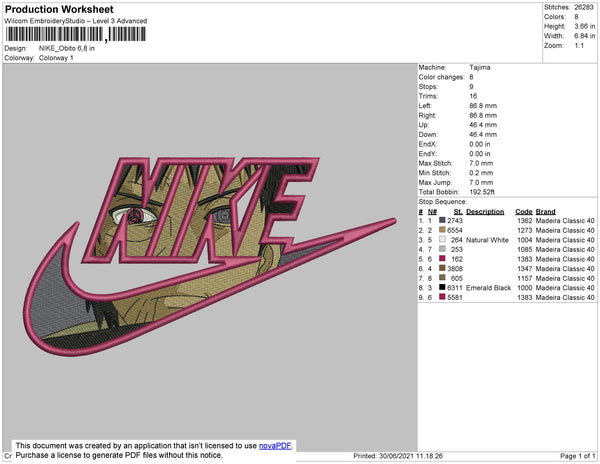Pick the Emerald Black color swatch

[x=442, y=287]
